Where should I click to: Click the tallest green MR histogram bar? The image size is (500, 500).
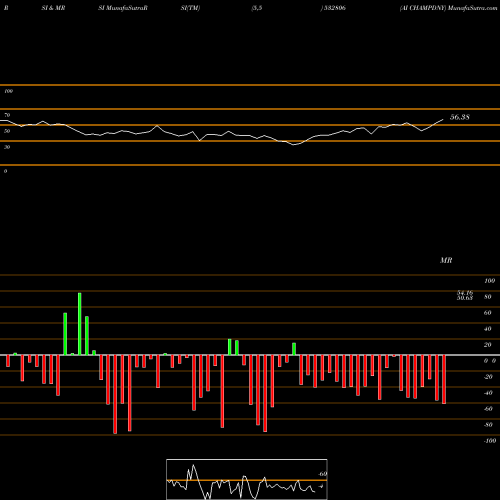[x=80, y=324]
